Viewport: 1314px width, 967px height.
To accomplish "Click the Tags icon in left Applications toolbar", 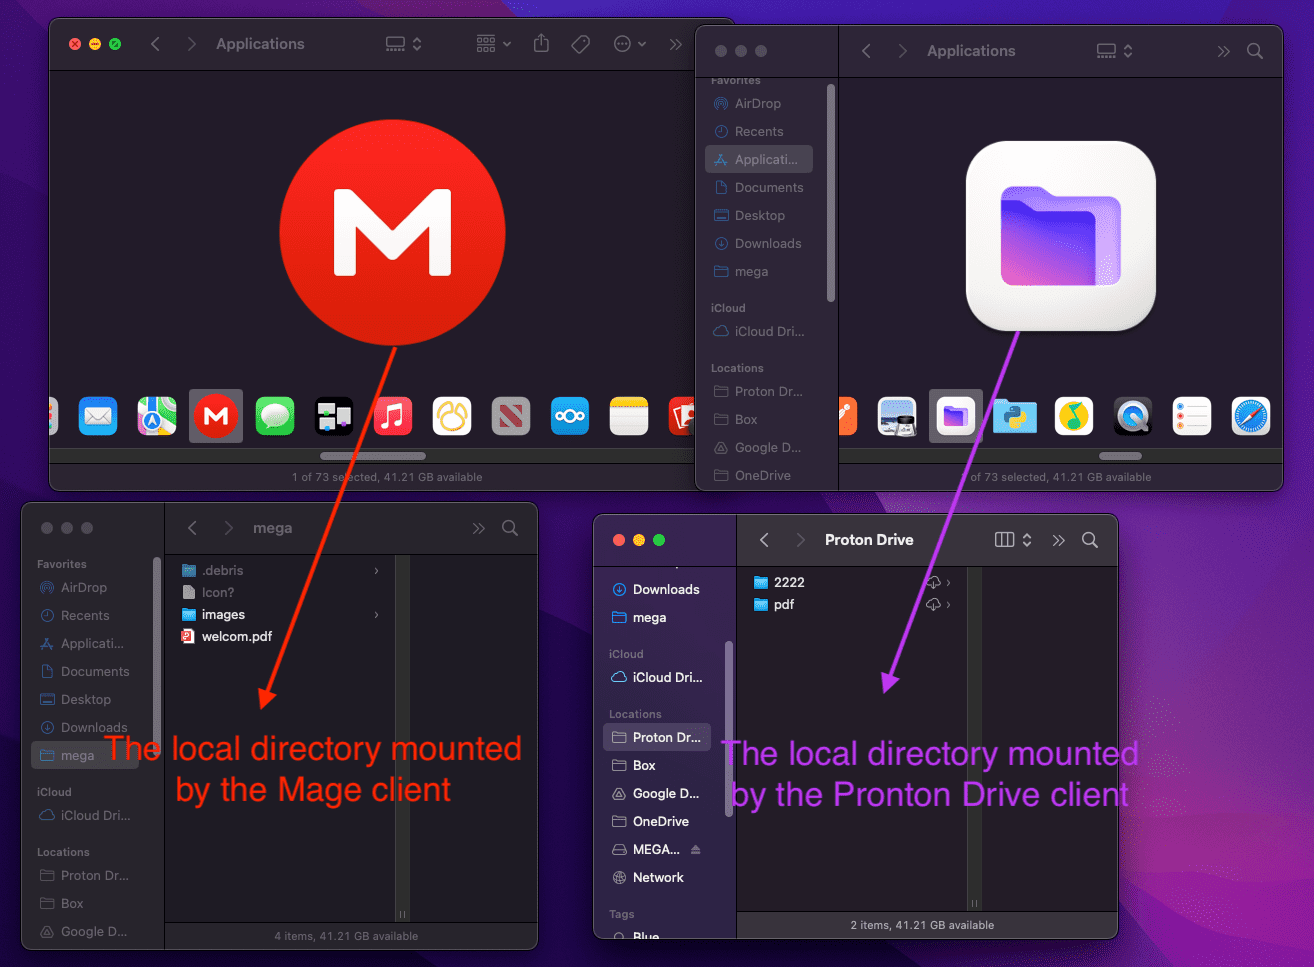I will click(x=581, y=44).
